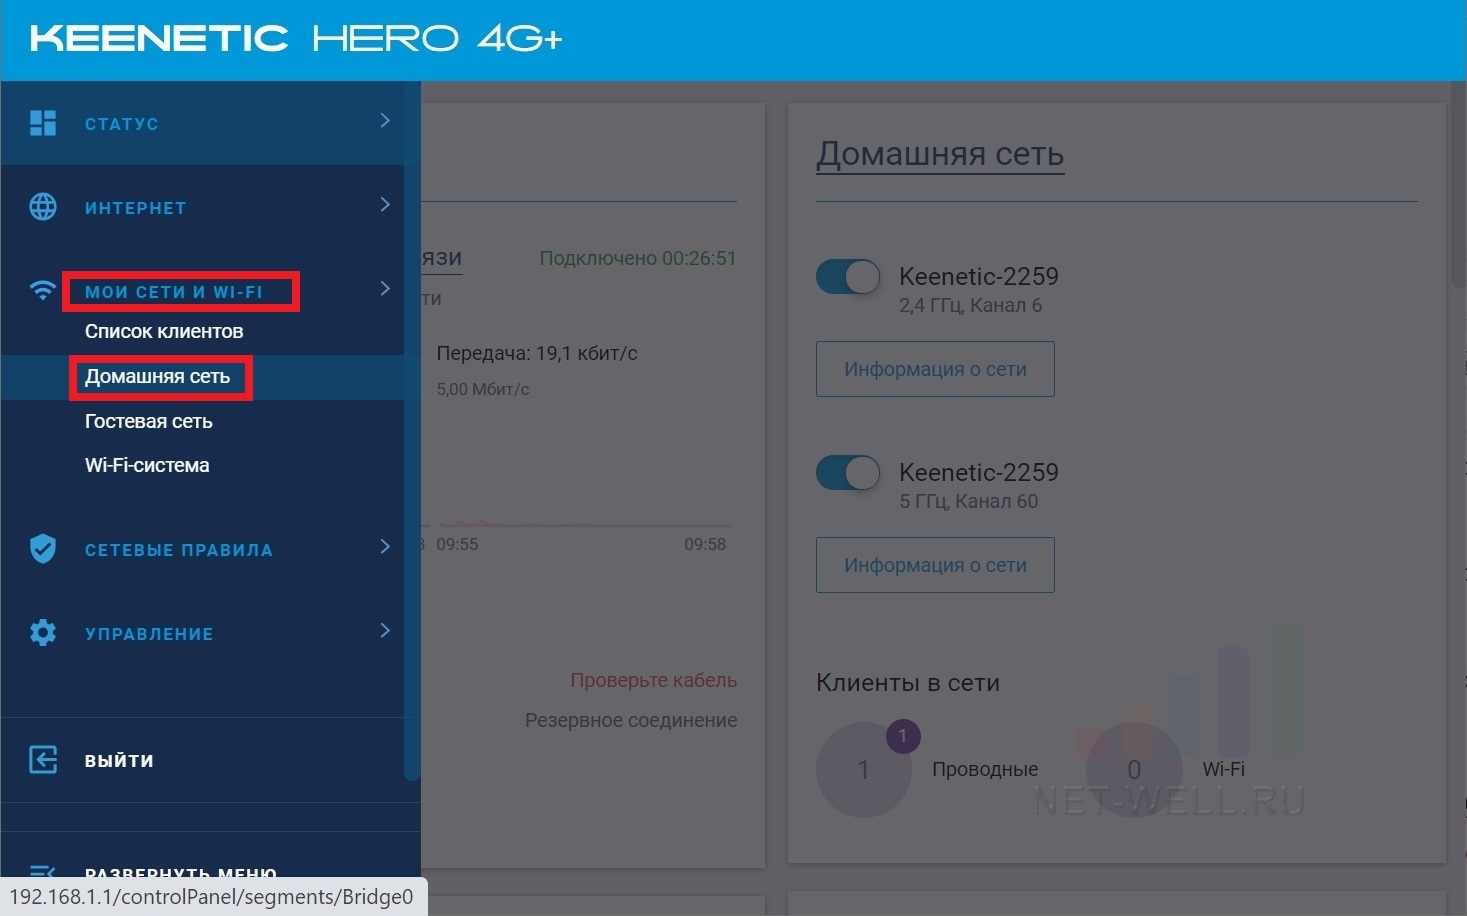Click the Internet globe icon
This screenshot has height=916, width=1467.
tap(43, 207)
